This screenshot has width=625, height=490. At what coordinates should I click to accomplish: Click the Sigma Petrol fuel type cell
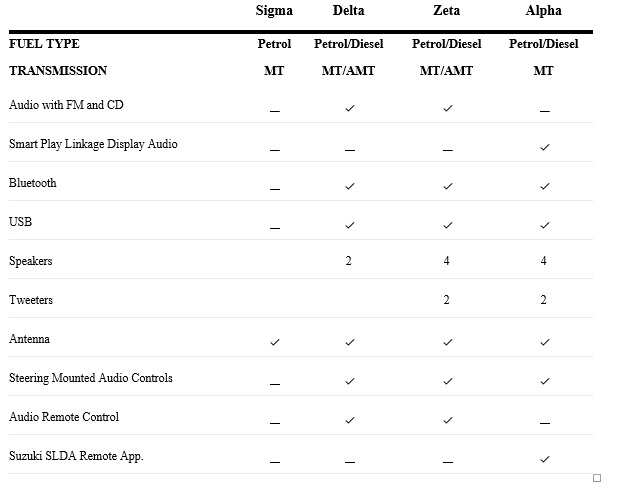(274, 44)
